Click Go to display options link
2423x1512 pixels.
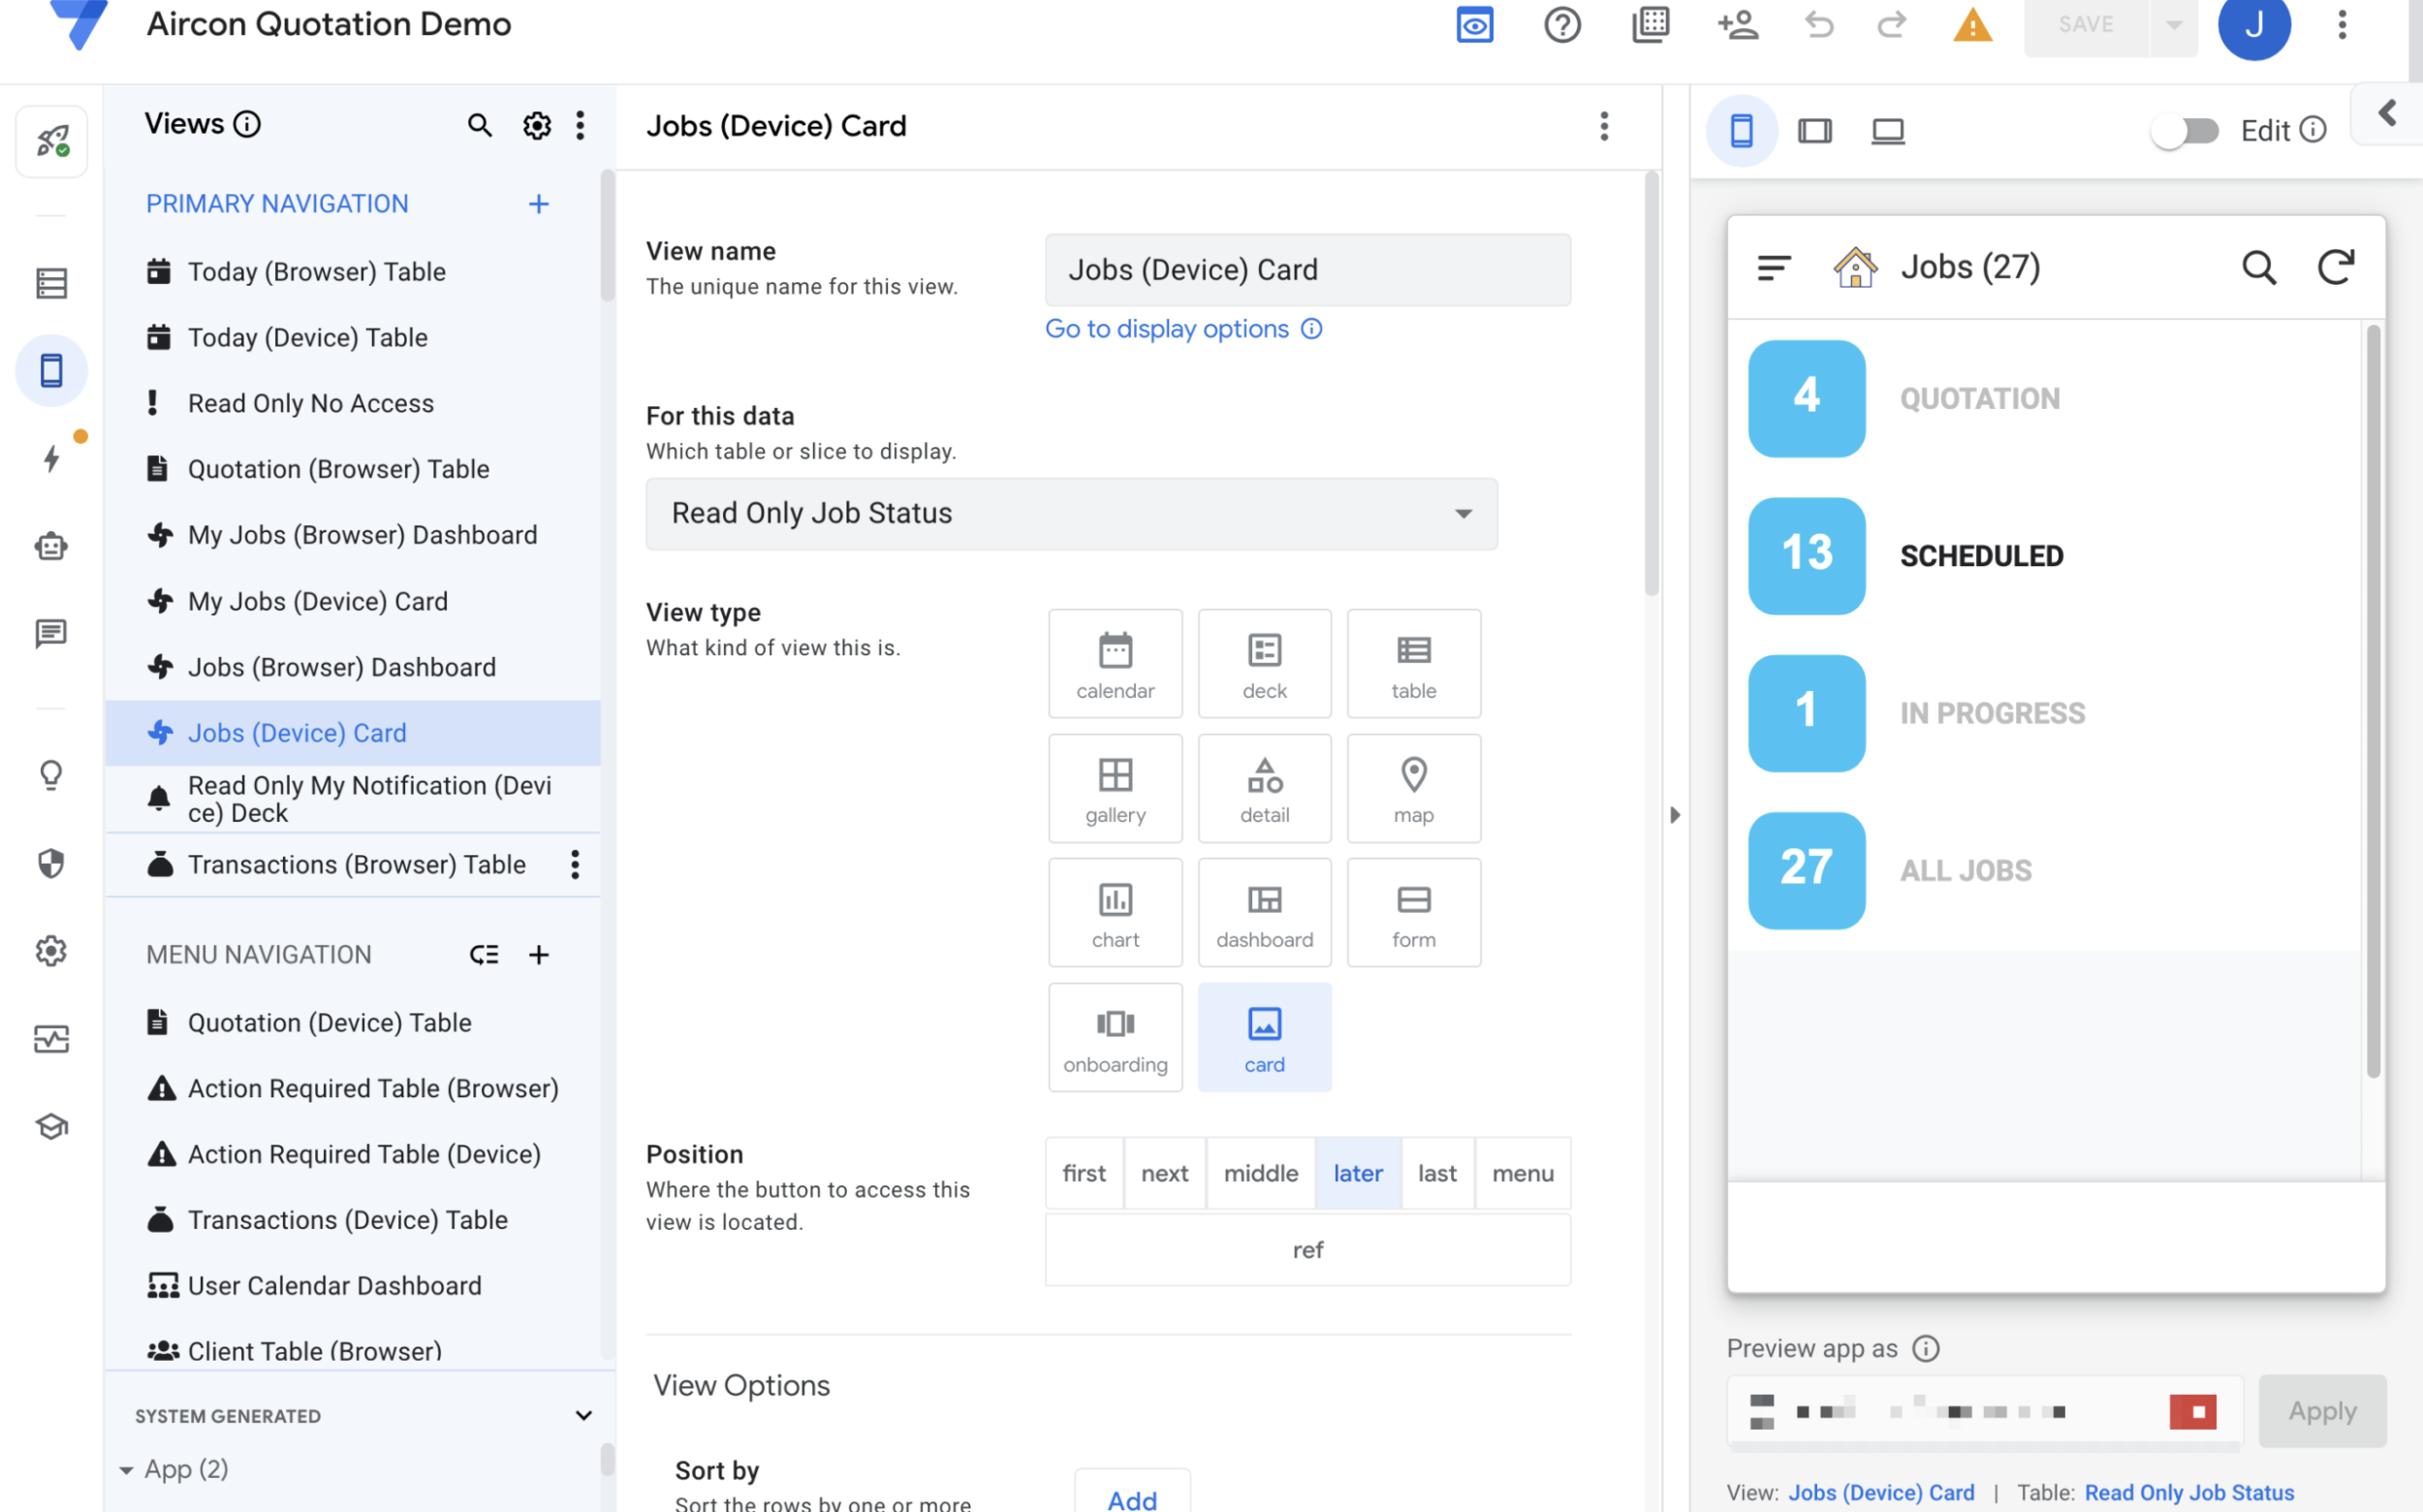pyautogui.click(x=1167, y=329)
